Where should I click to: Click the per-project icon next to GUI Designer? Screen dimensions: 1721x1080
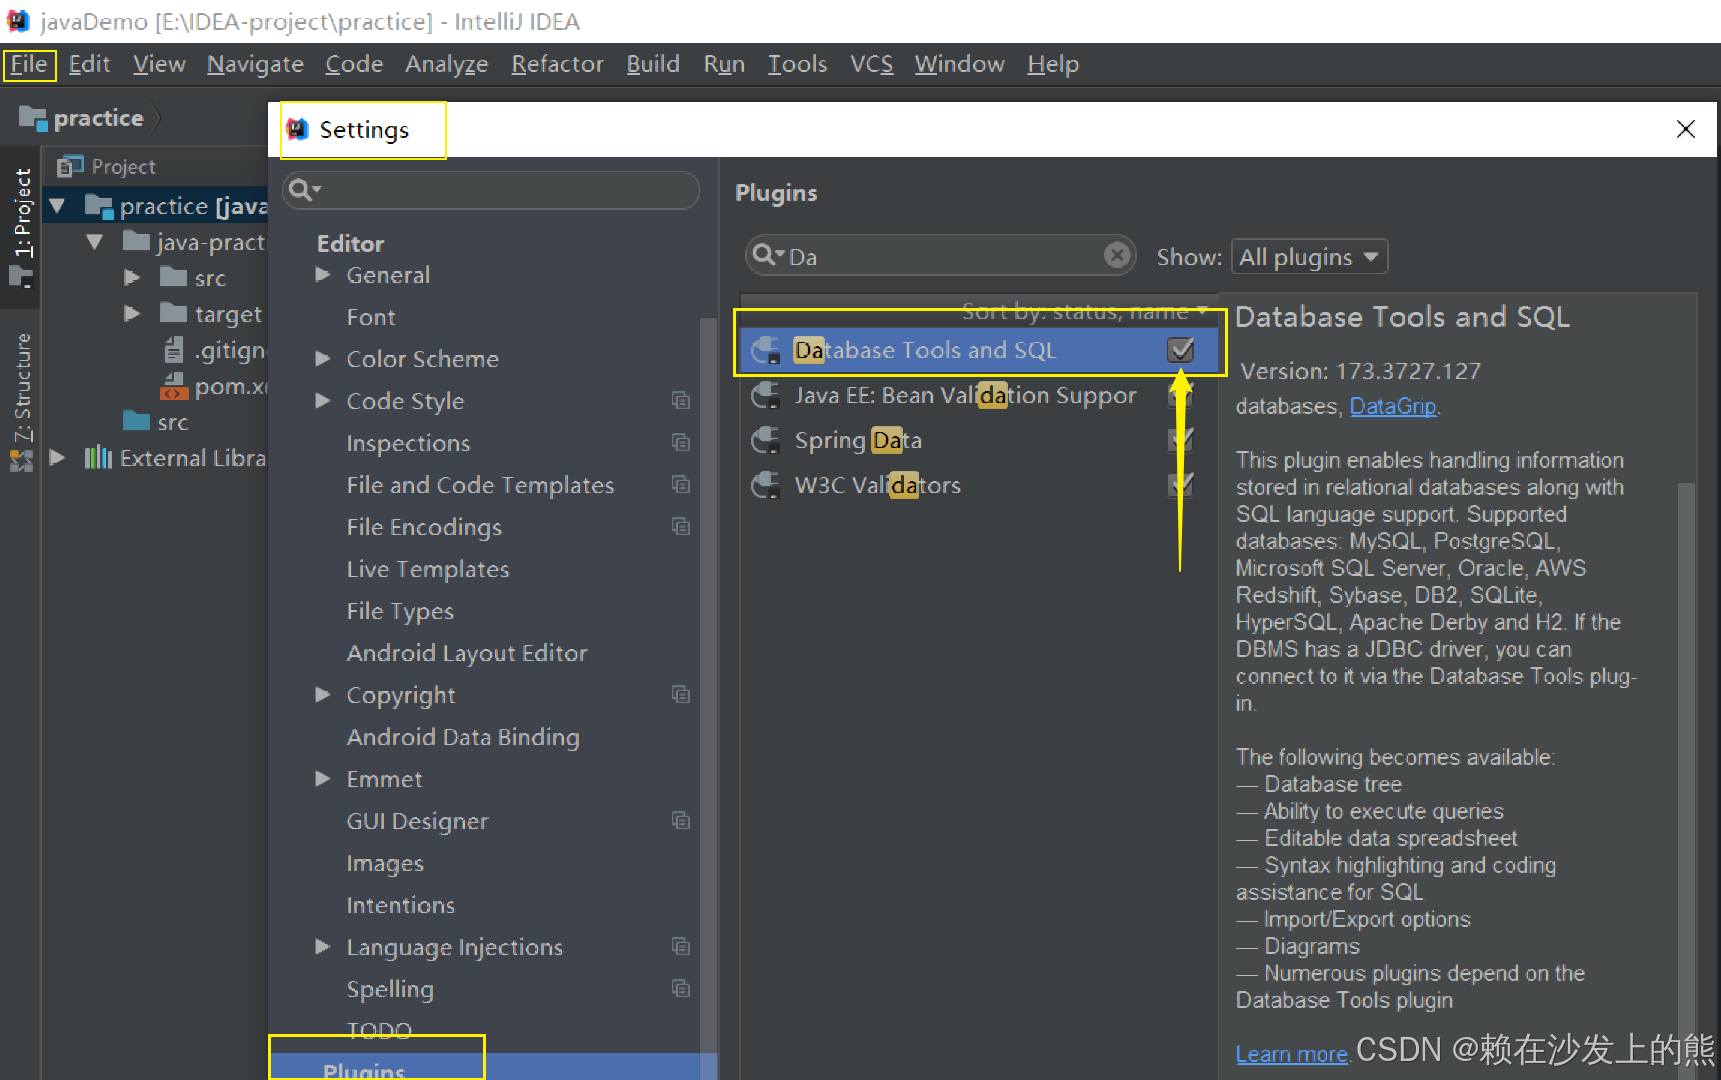pos(681,821)
